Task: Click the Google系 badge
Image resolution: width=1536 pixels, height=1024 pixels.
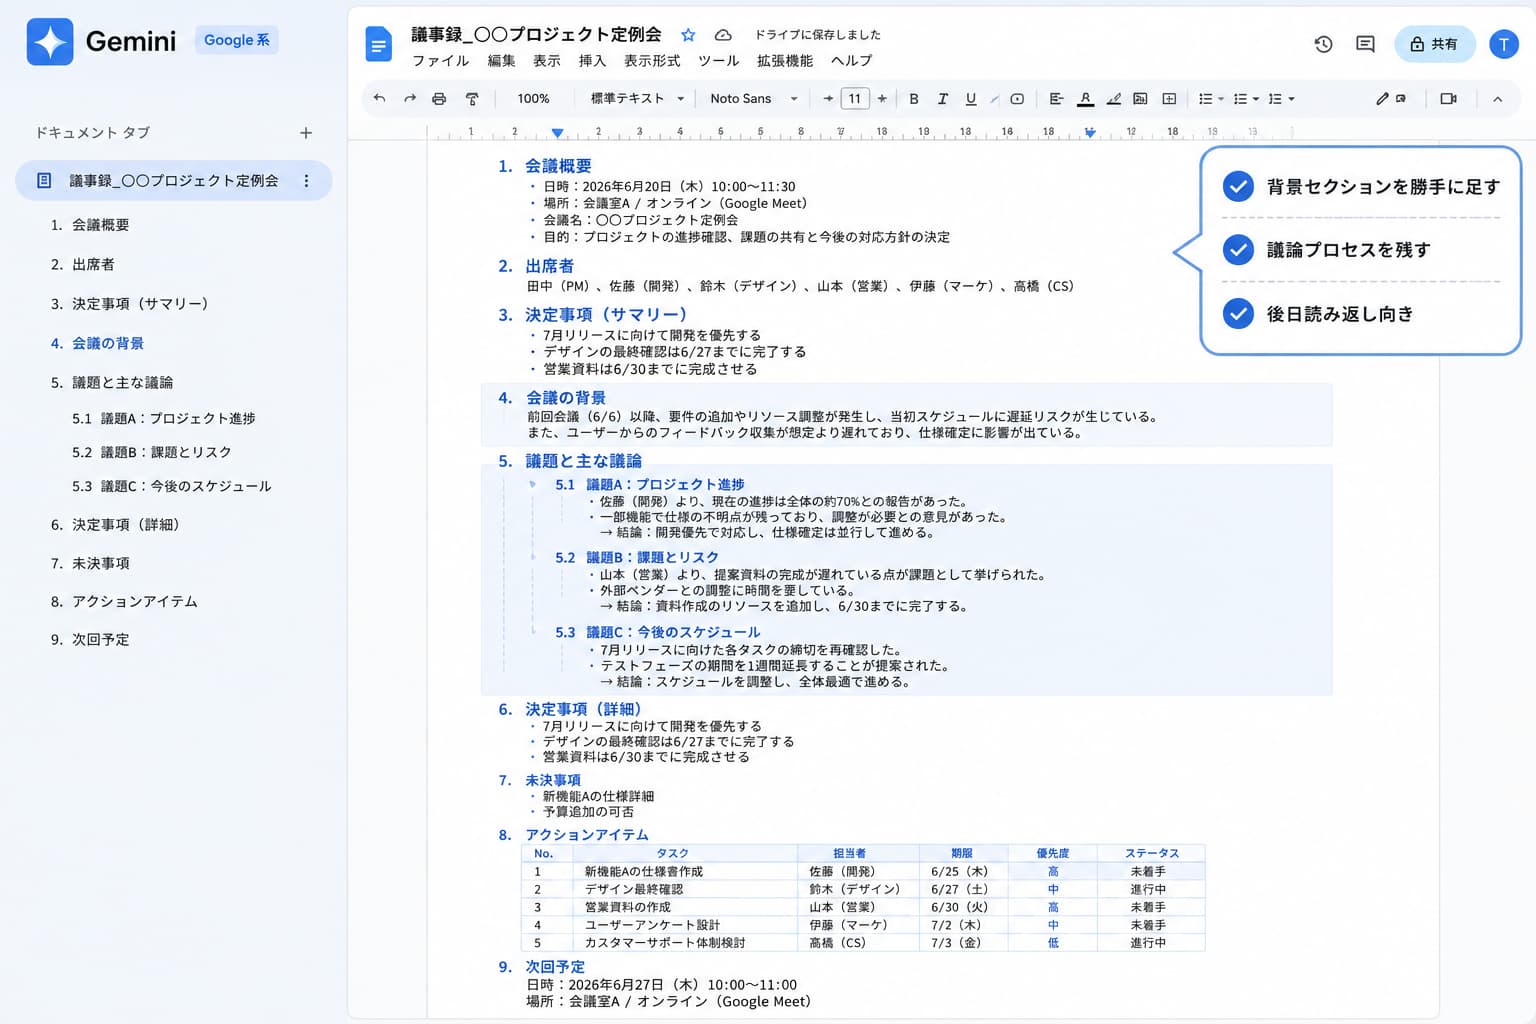Action: [x=236, y=40]
